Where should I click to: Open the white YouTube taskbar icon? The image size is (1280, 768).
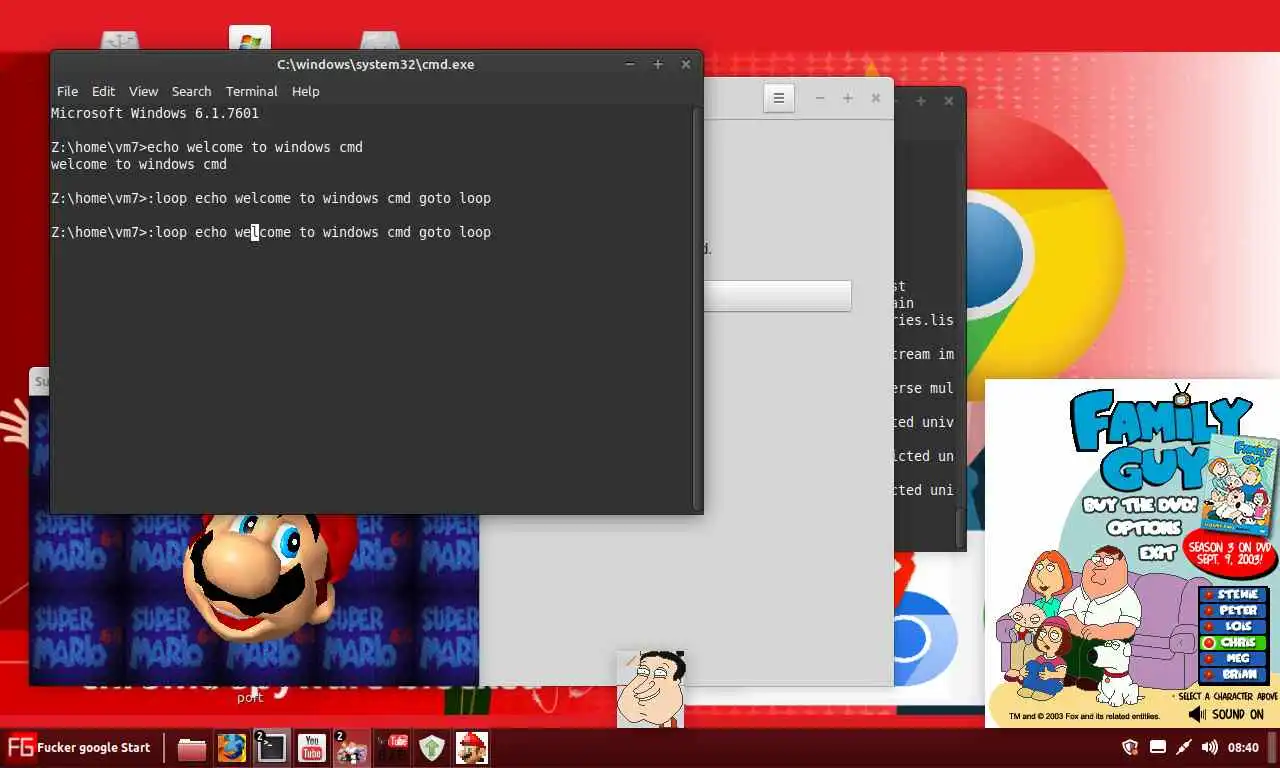coord(312,748)
